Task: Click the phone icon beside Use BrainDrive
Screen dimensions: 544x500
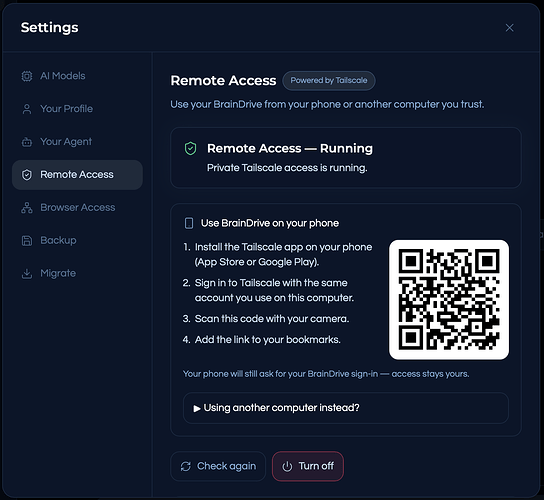Action: (x=189, y=223)
